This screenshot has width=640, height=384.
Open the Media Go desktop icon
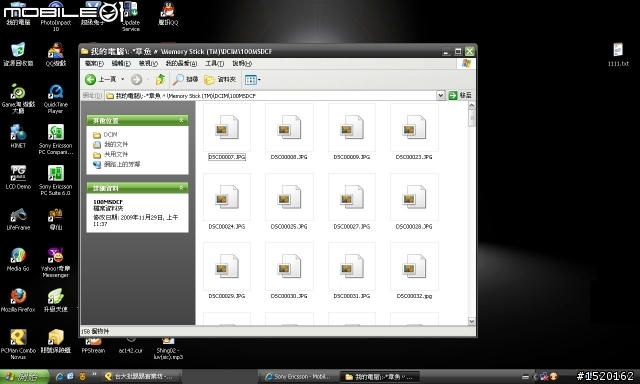tap(18, 260)
